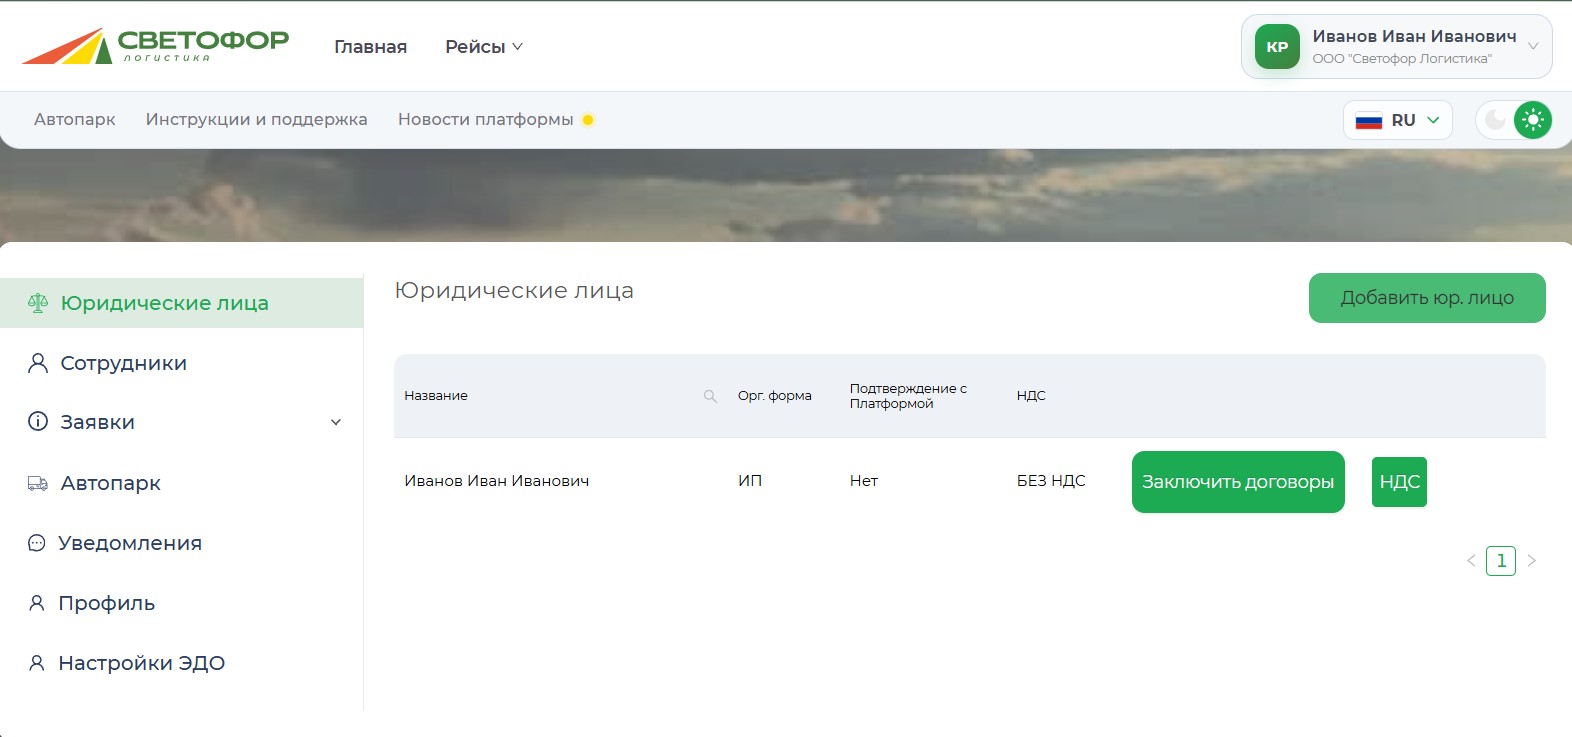Click the person icon beside Настройки ЭДО
1572x737 pixels.
37,663
